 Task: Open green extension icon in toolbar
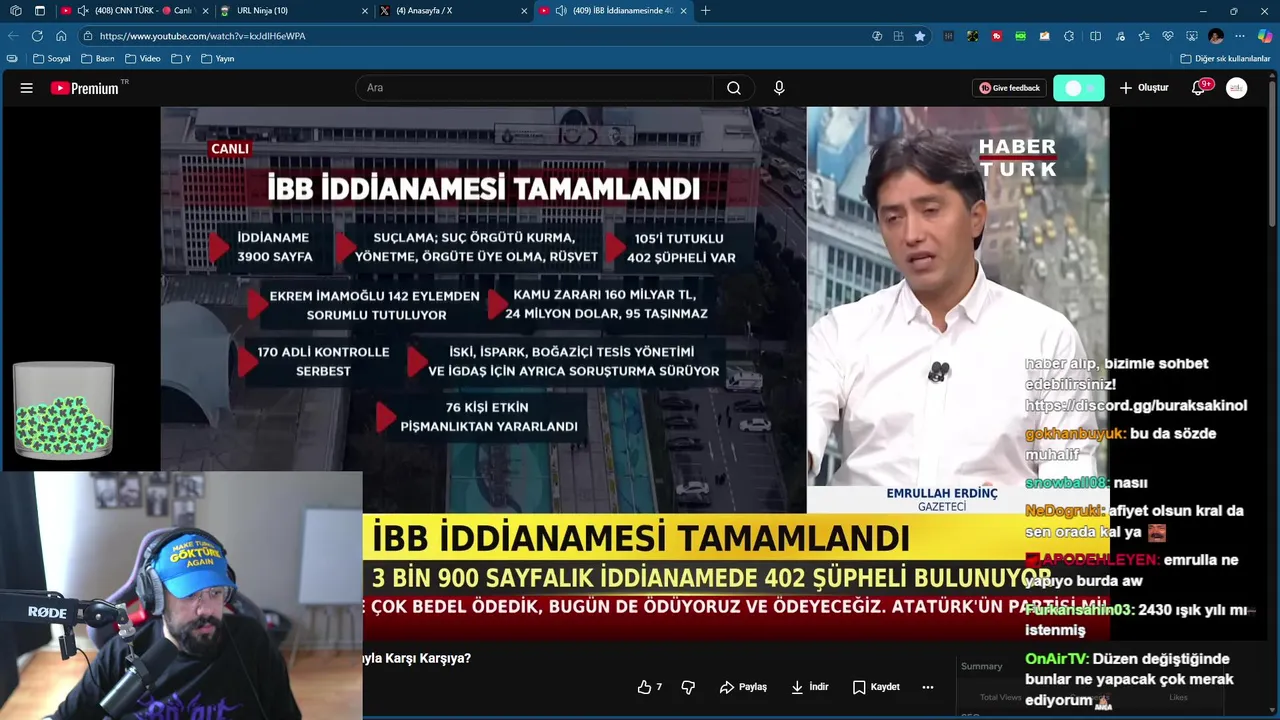1021,36
